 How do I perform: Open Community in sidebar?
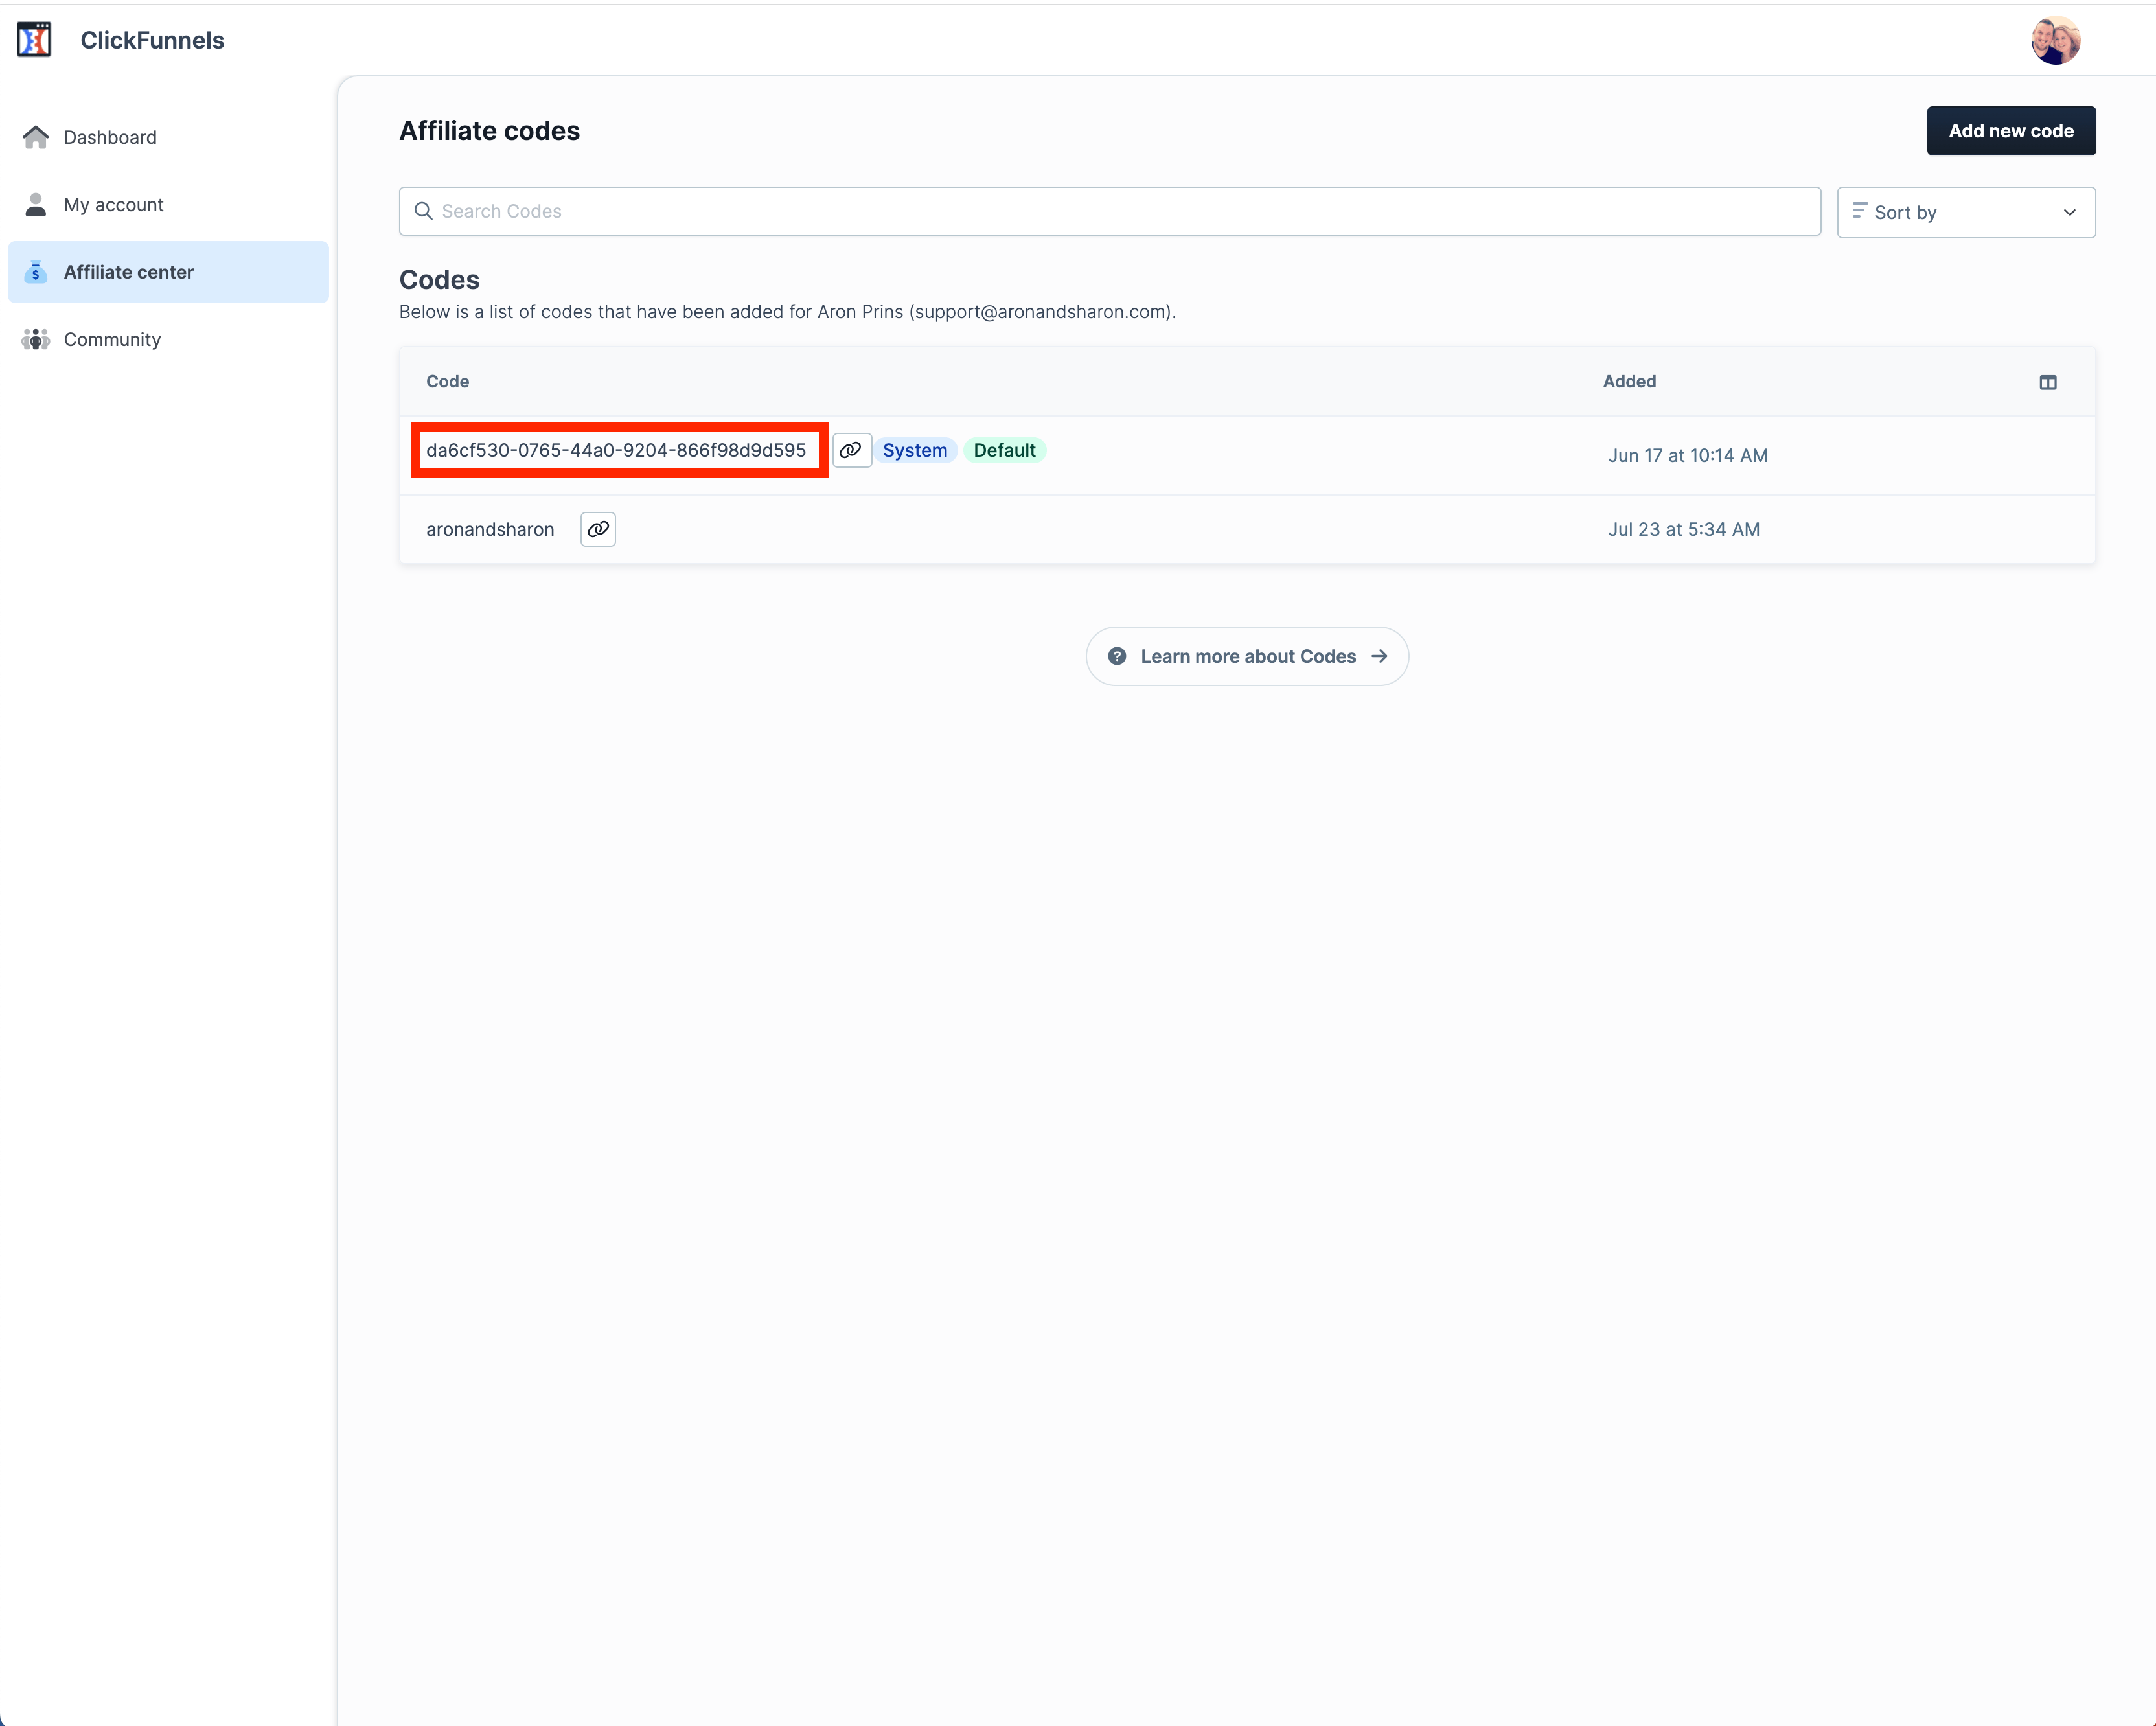(168, 339)
